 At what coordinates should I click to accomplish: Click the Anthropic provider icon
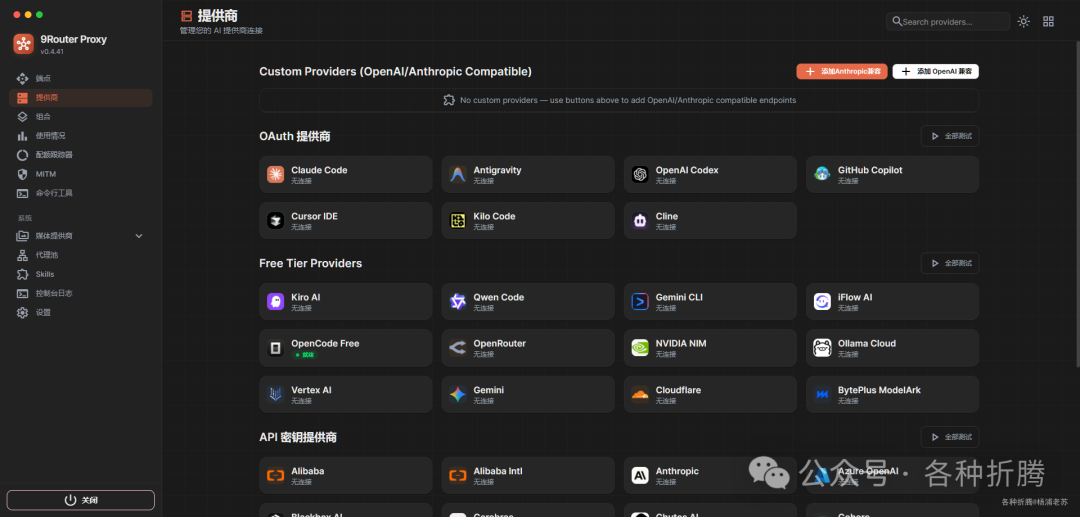[640, 475]
